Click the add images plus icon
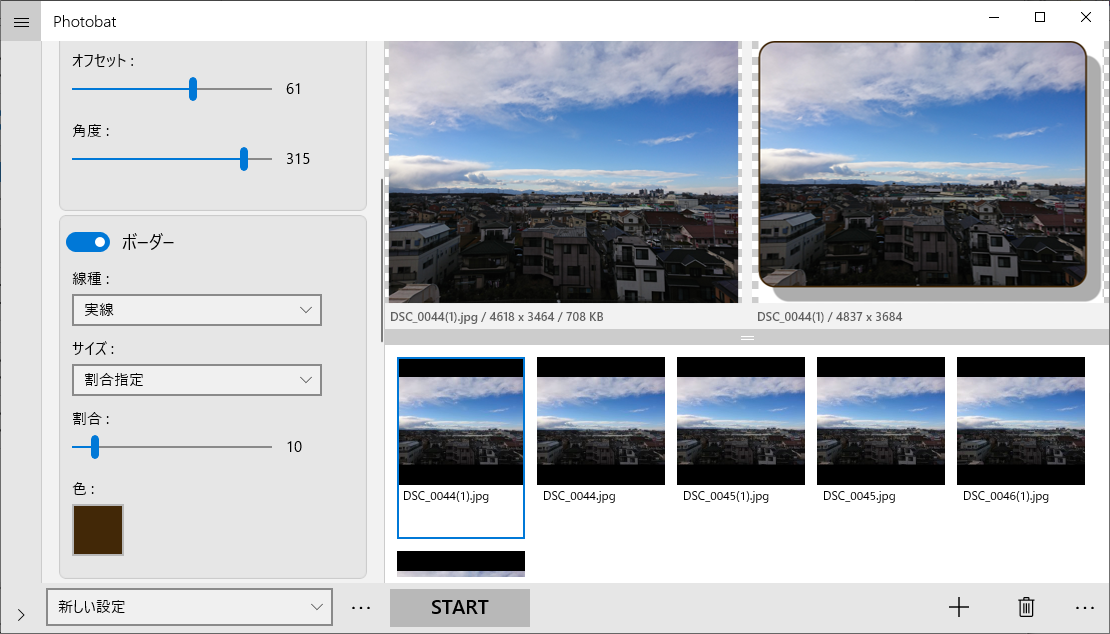Viewport: 1110px width, 634px height. pyautogui.click(x=959, y=607)
